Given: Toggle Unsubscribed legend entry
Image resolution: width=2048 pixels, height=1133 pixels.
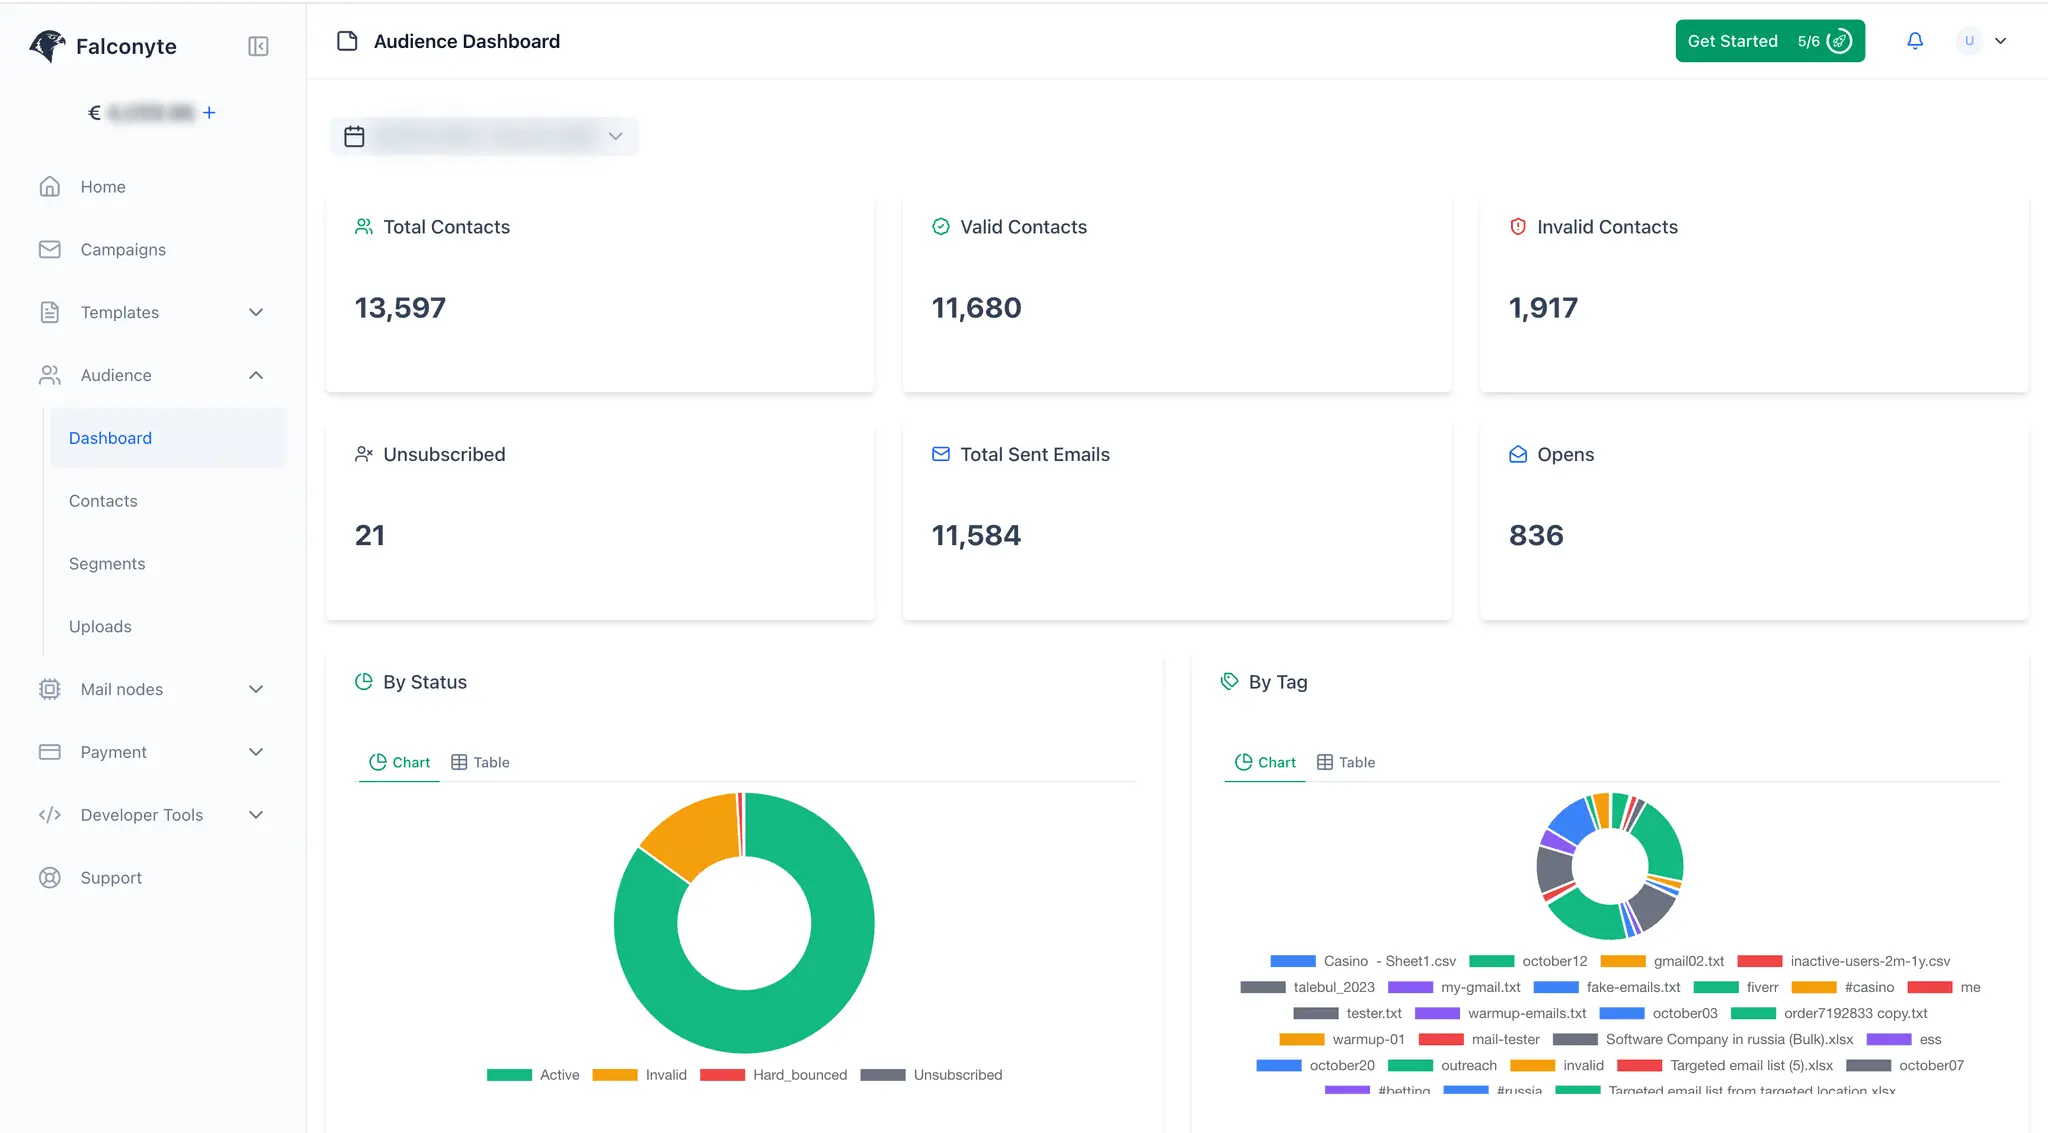Looking at the screenshot, I should (x=931, y=1075).
